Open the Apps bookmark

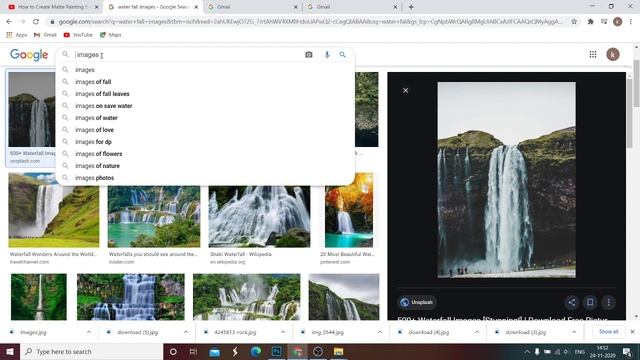point(17,35)
